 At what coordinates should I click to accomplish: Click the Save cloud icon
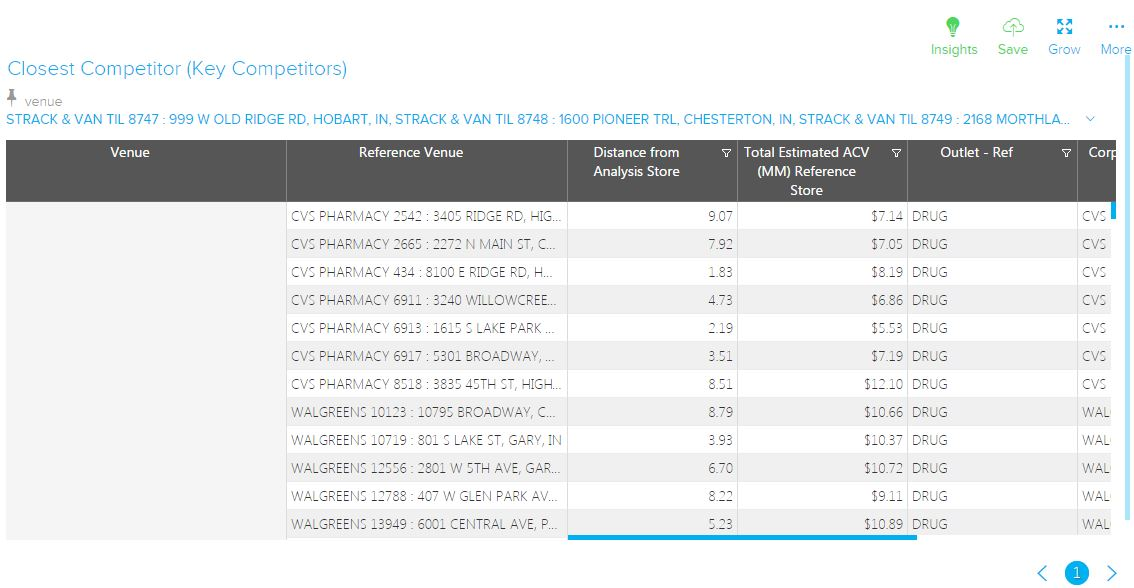pos(1013,28)
